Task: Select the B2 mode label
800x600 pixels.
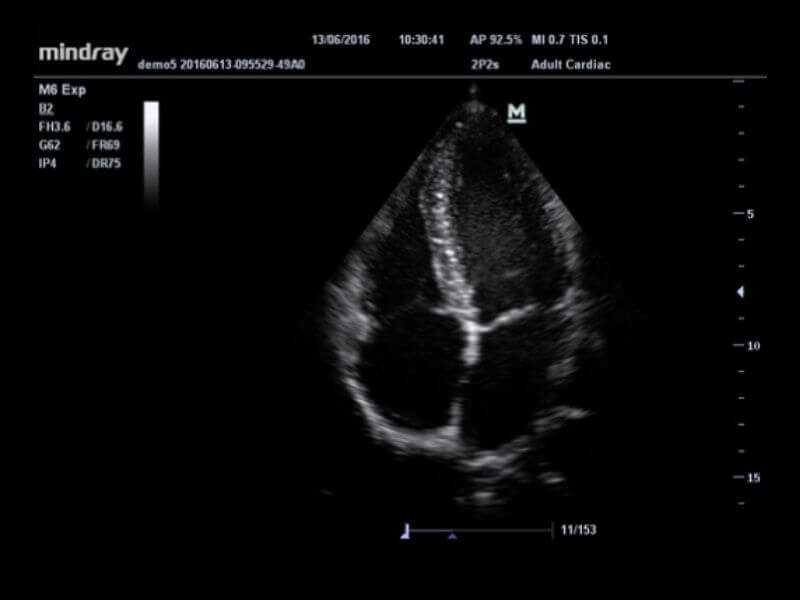Action: click(45, 108)
